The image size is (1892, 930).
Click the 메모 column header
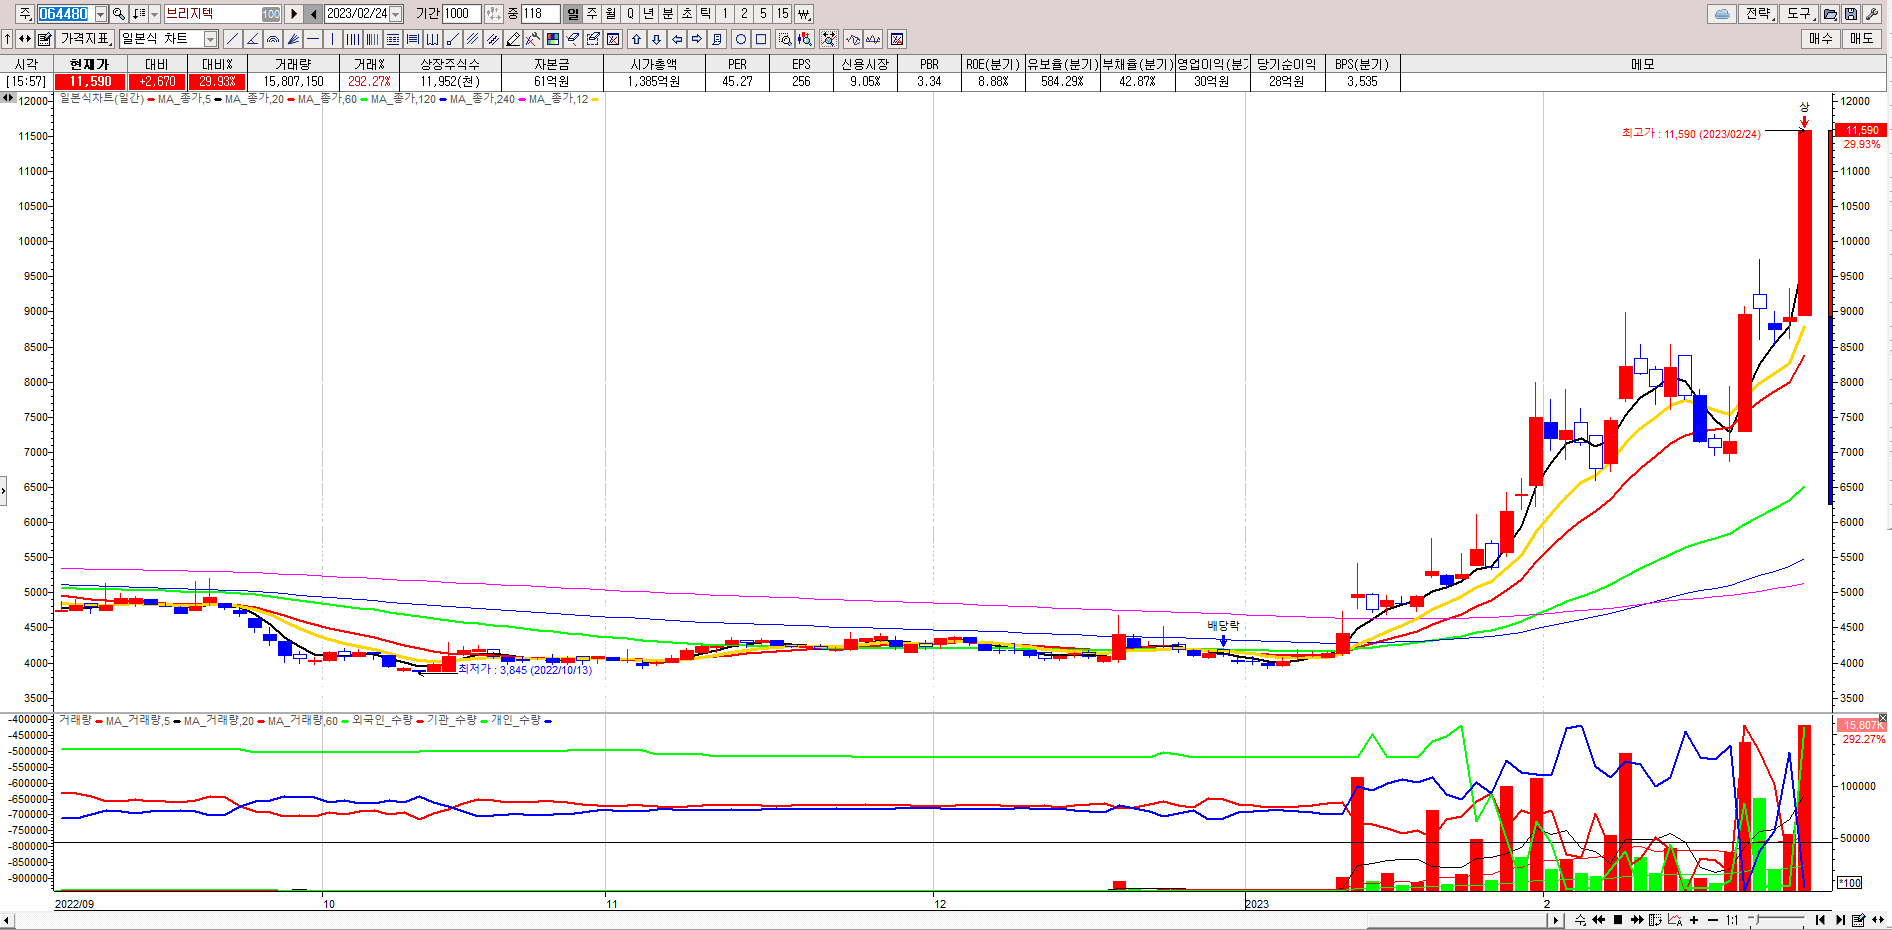pyautogui.click(x=1643, y=64)
